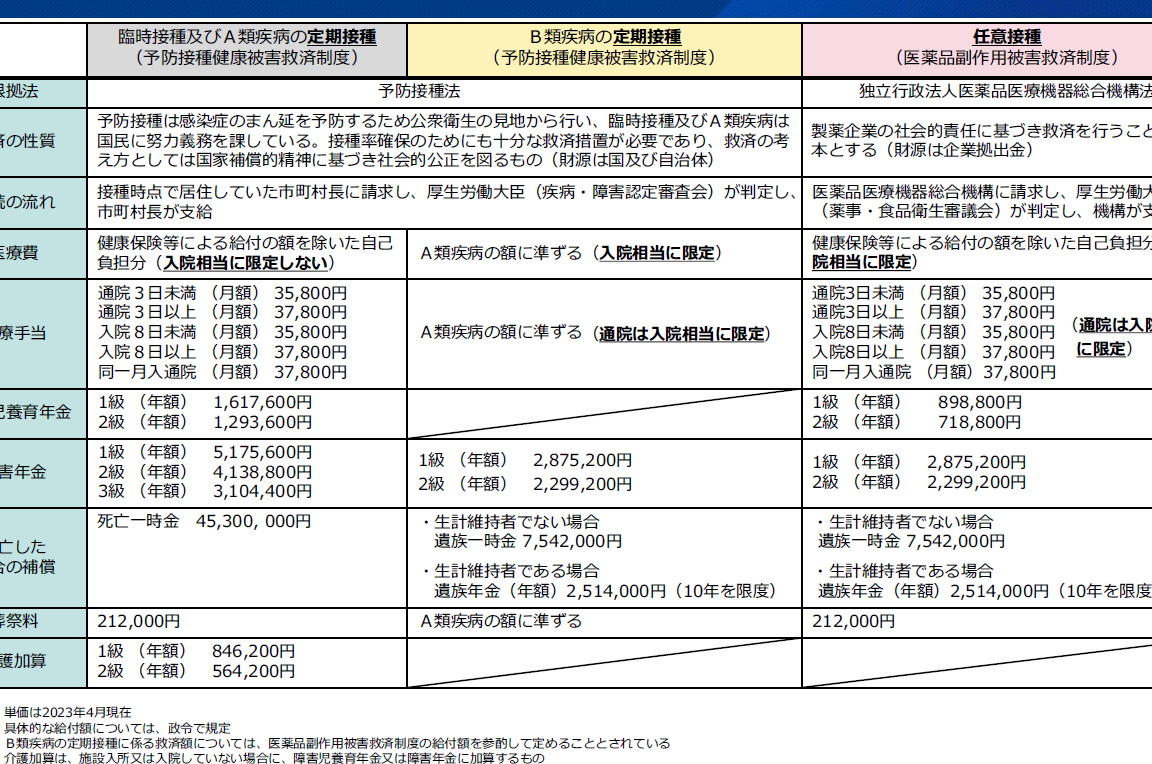Select '遺族年金(年額)2,514,000円' in the B類疾病 column
This screenshot has width=1152, height=764.
pos(550,591)
